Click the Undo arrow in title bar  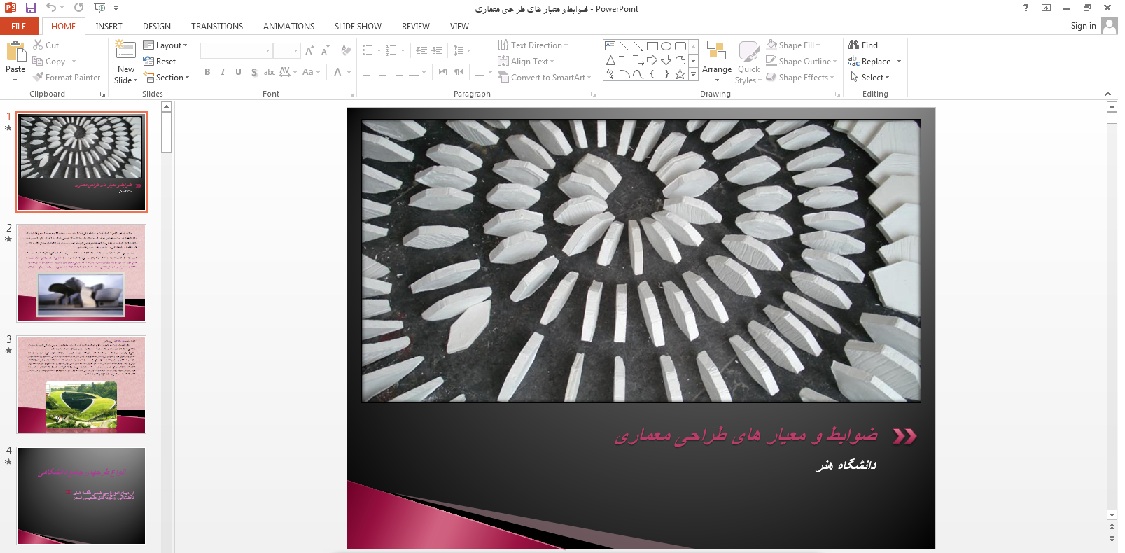52,8
